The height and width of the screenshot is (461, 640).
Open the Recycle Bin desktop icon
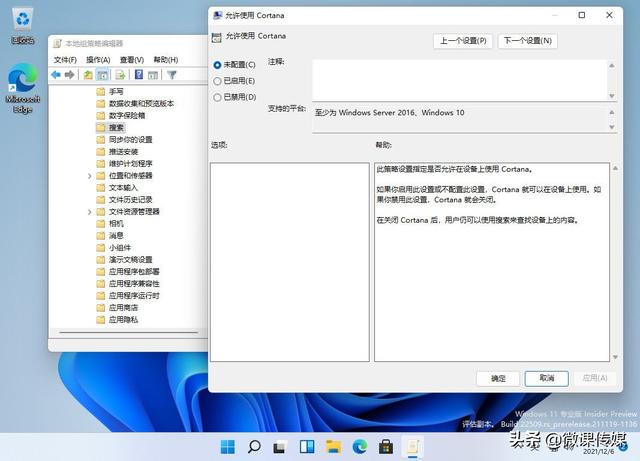(x=22, y=25)
